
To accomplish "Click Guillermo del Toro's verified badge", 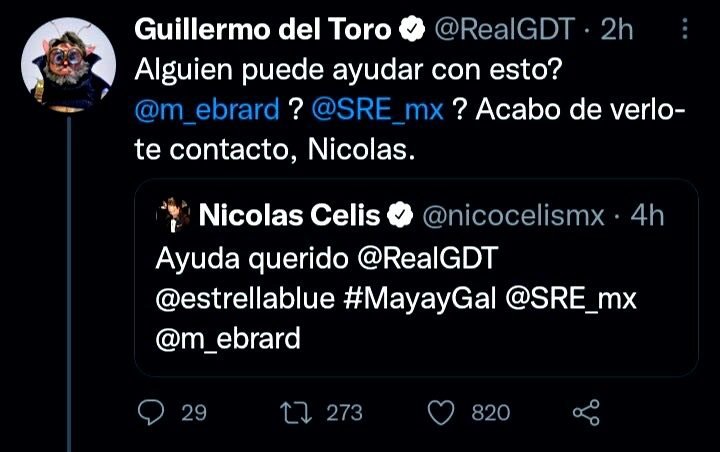I will [x=410, y=30].
